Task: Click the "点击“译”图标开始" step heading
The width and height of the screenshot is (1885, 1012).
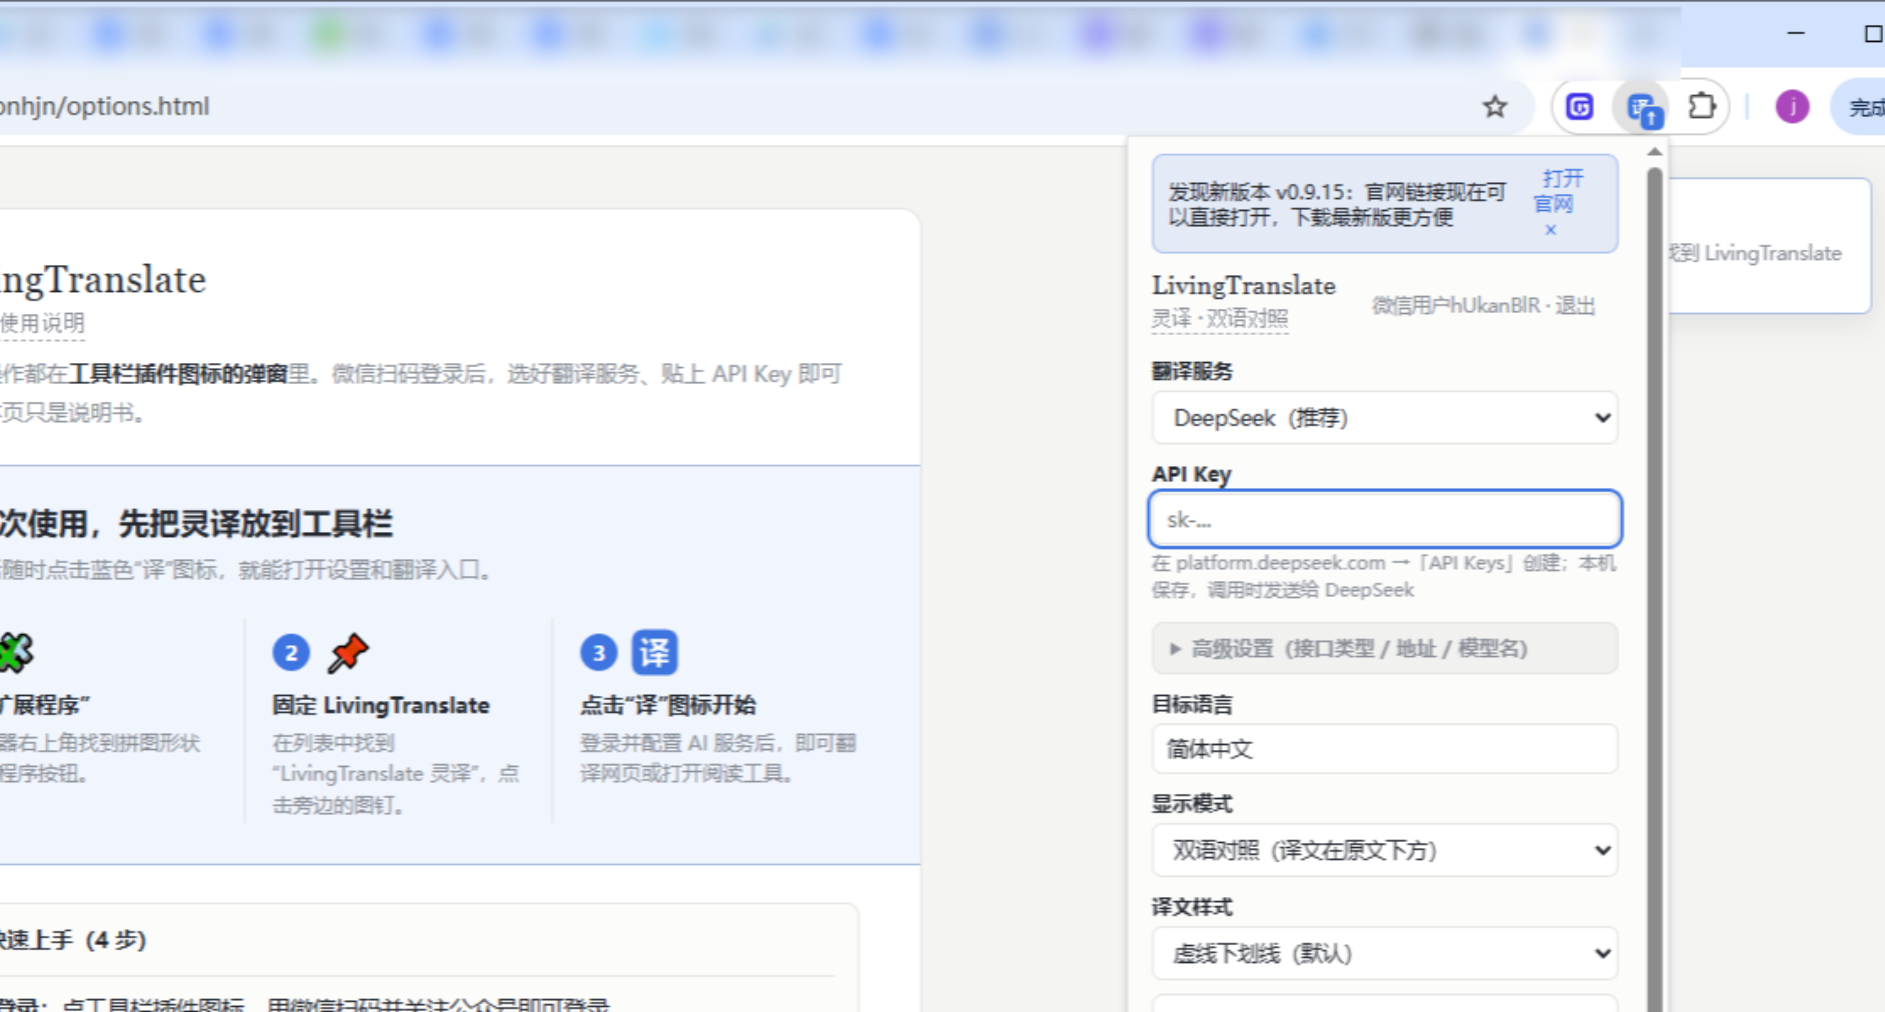Action: point(668,705)
